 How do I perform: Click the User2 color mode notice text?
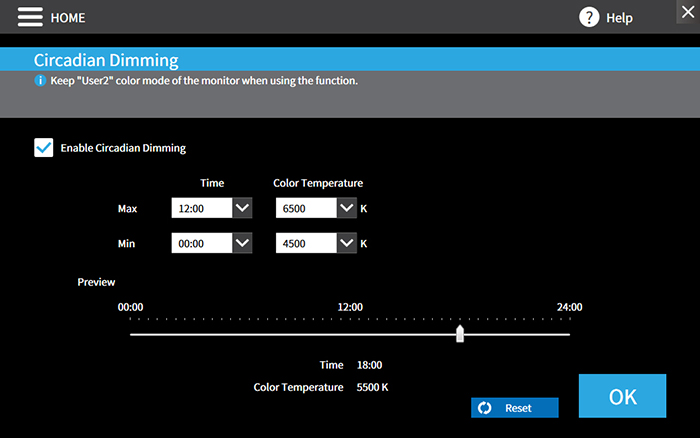[x=204, y=80]
